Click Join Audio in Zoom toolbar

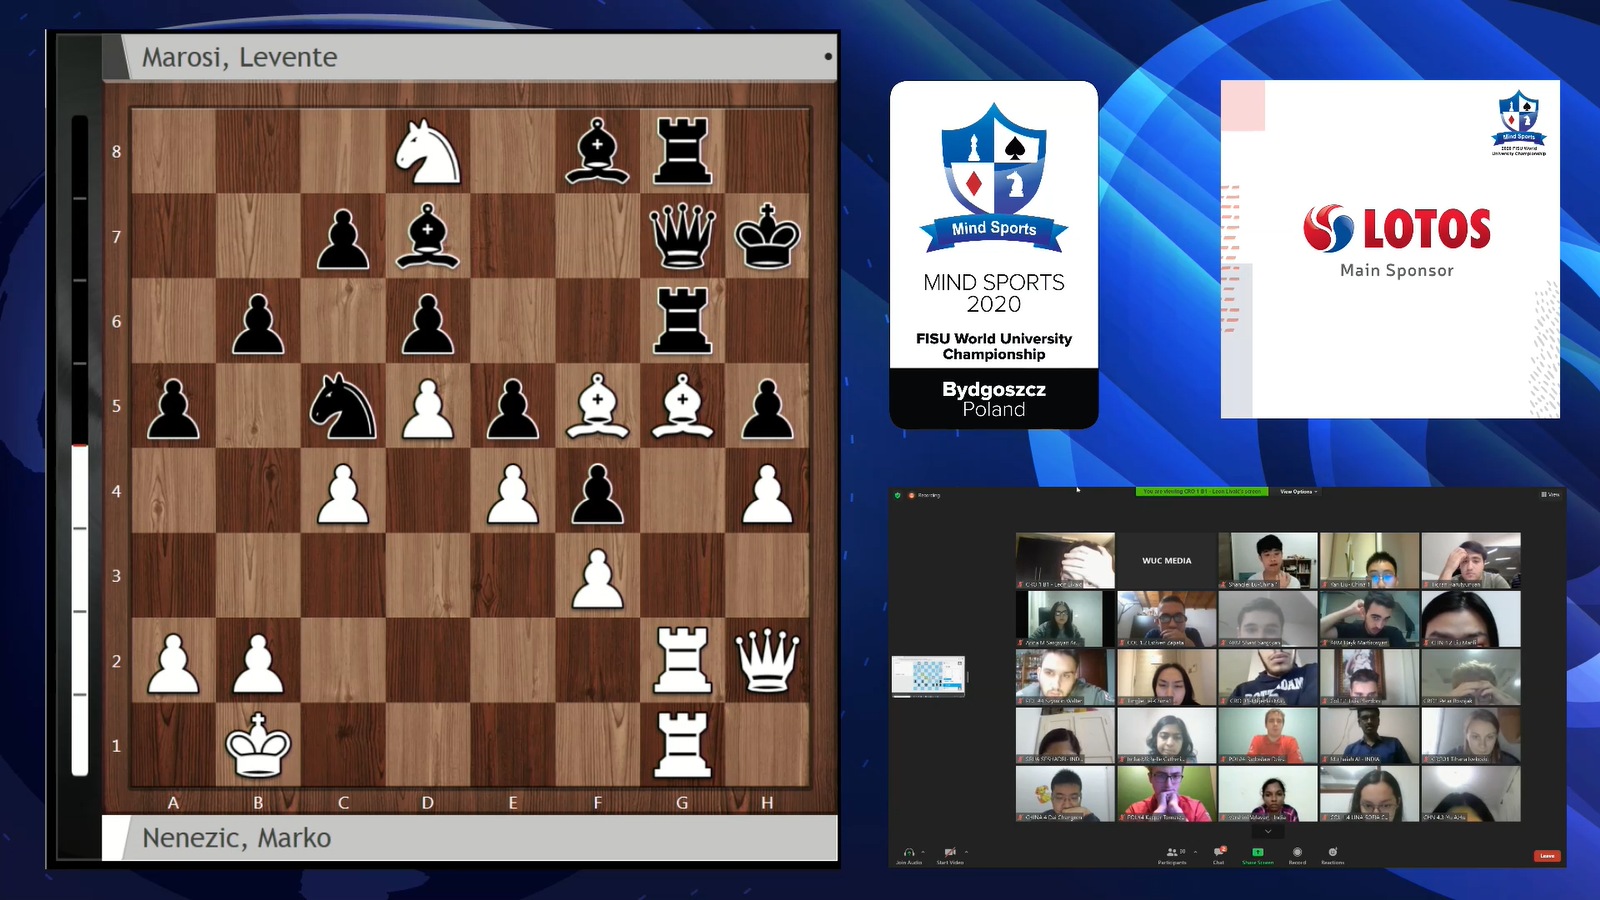tap(908, 855)
